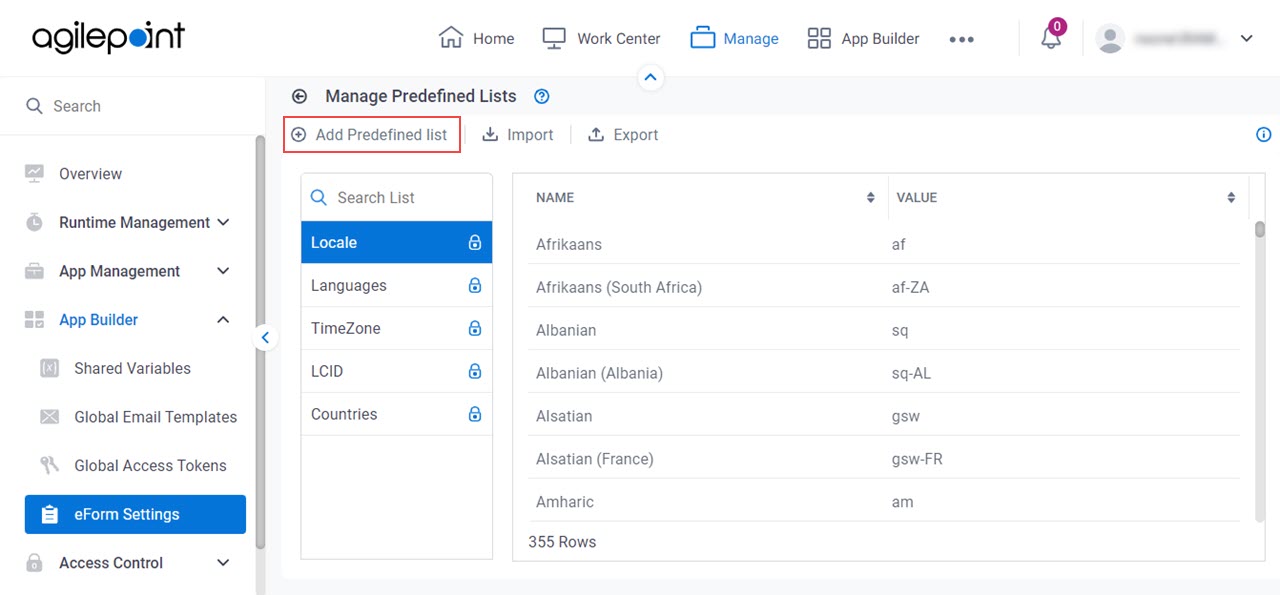
Task: Click Add Predefined list
Action: (371, 134)
